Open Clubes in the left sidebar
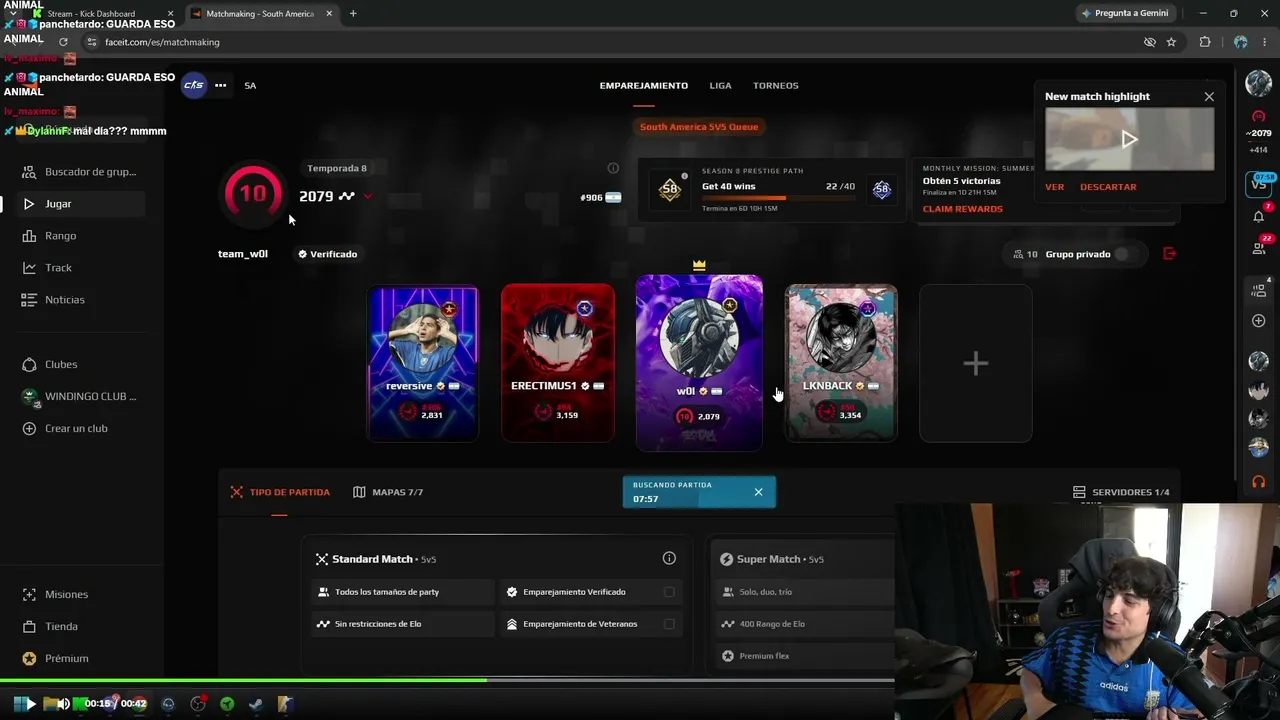The width and height of the screenshot is (1280, 720). click(82, 364)
